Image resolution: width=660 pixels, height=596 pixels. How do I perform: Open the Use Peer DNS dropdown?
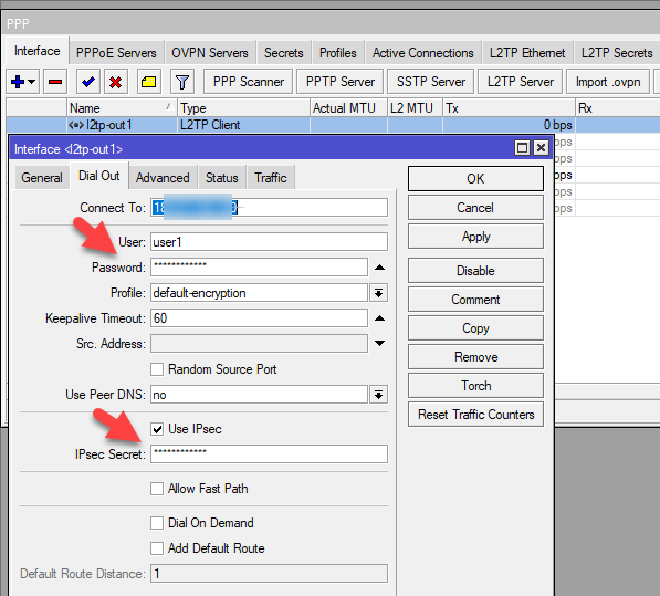379,395
